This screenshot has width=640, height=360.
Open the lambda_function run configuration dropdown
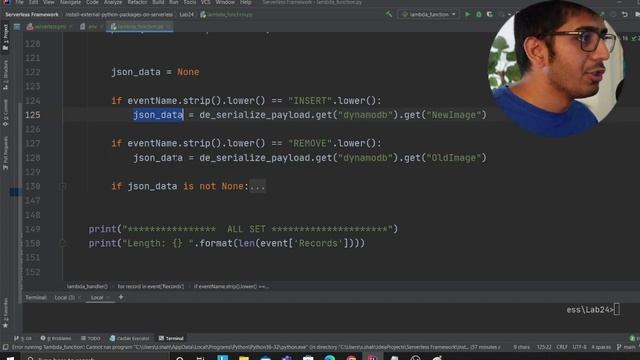point(429,14)
